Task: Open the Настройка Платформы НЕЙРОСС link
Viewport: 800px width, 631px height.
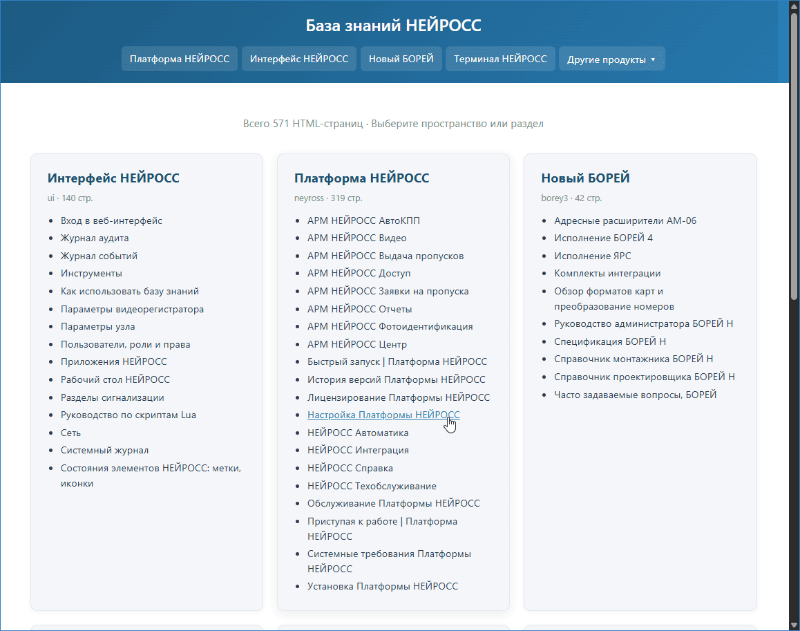Action: coord(383,415)
